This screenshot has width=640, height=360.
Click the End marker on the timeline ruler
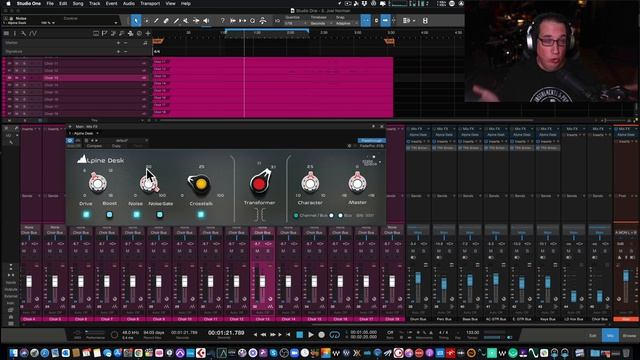[390, 41]
